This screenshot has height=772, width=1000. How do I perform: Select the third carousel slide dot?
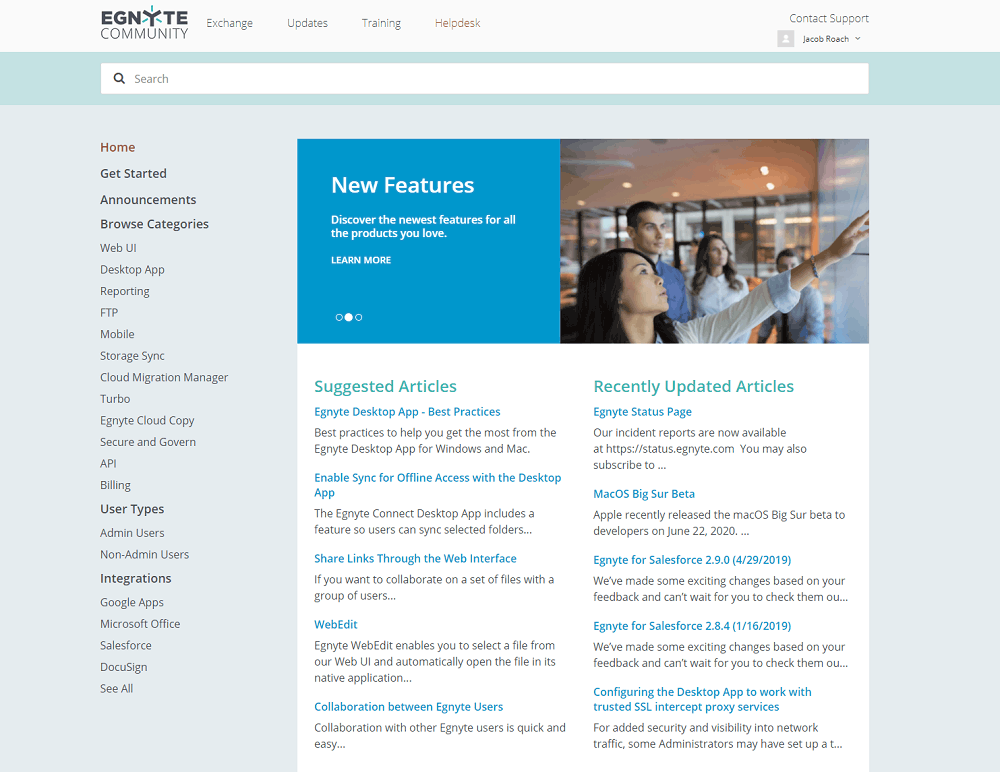click(358, 317)
